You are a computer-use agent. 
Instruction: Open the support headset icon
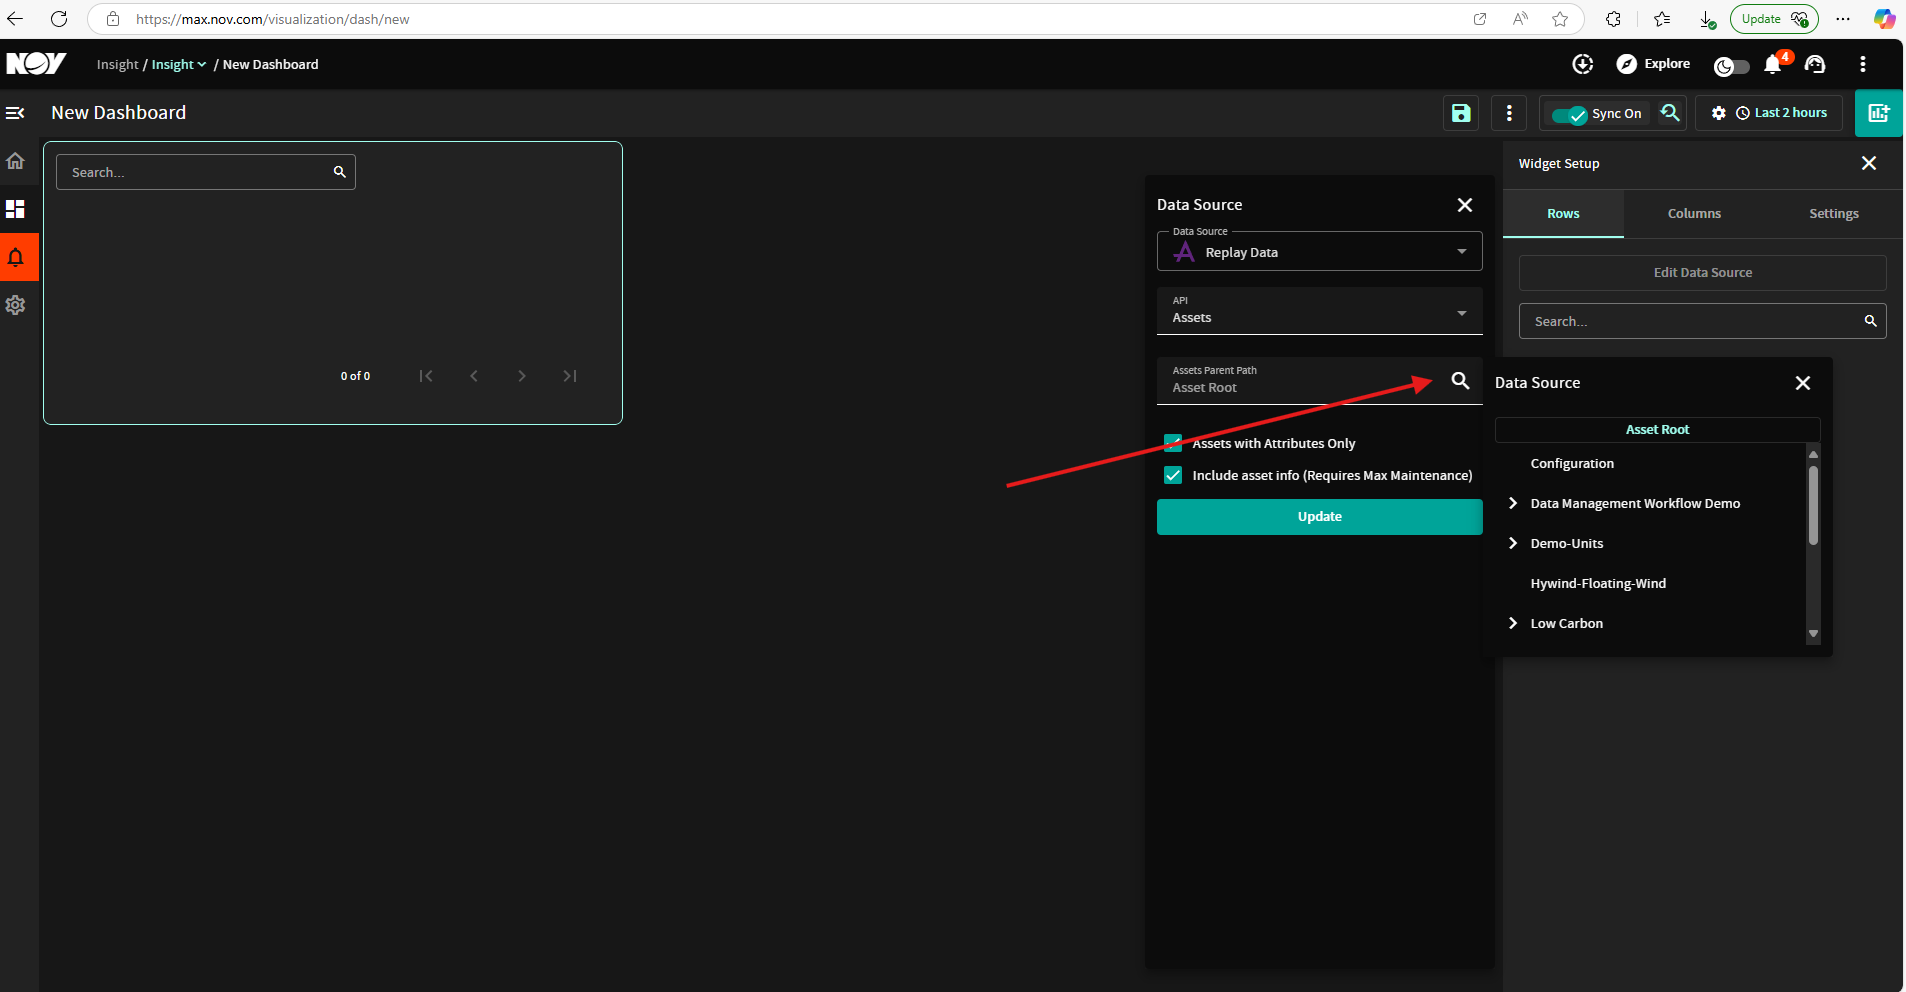[1815, 64]
